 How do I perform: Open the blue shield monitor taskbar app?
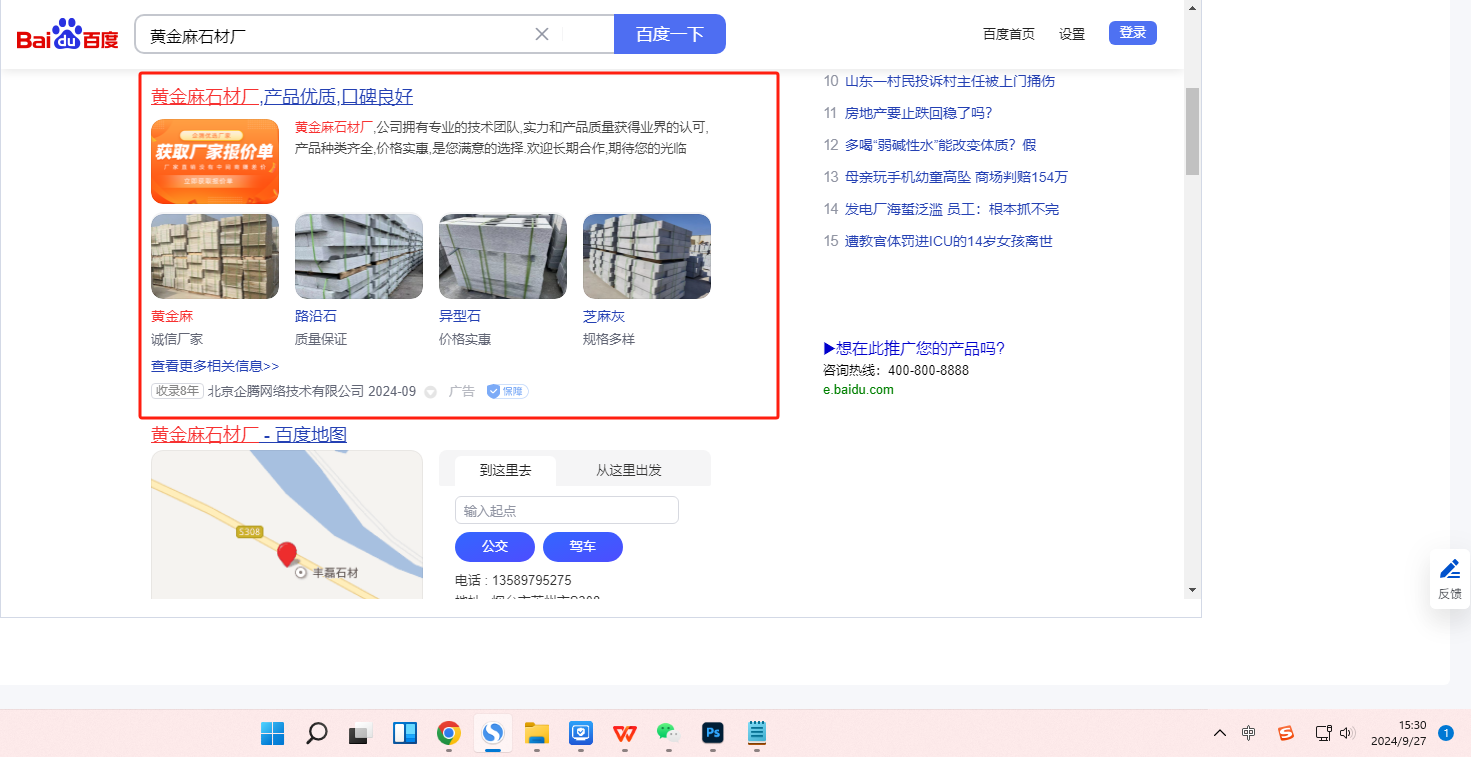(x=581, y=734)
